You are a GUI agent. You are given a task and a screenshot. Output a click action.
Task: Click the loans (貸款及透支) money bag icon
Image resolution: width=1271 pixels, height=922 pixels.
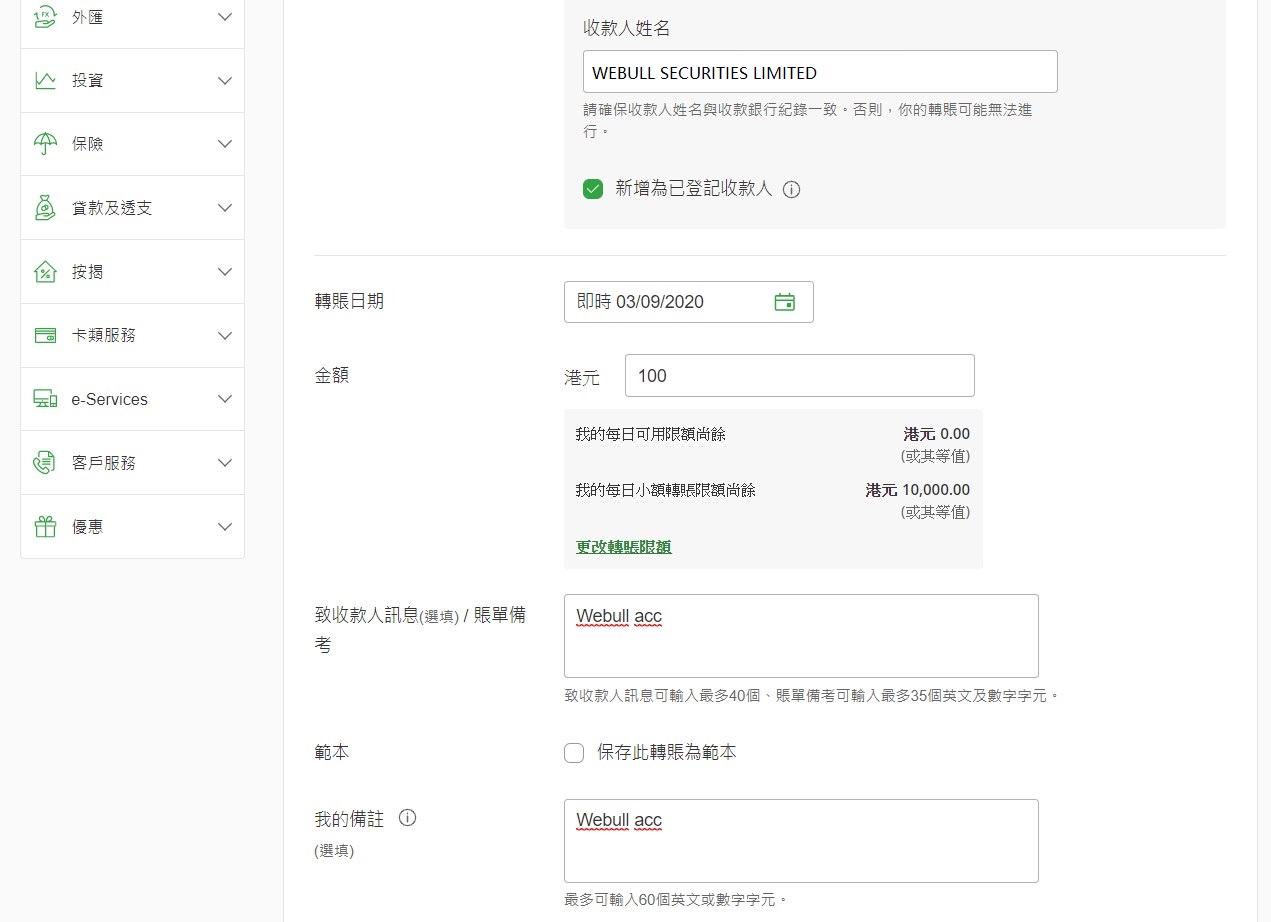(45, 208)
